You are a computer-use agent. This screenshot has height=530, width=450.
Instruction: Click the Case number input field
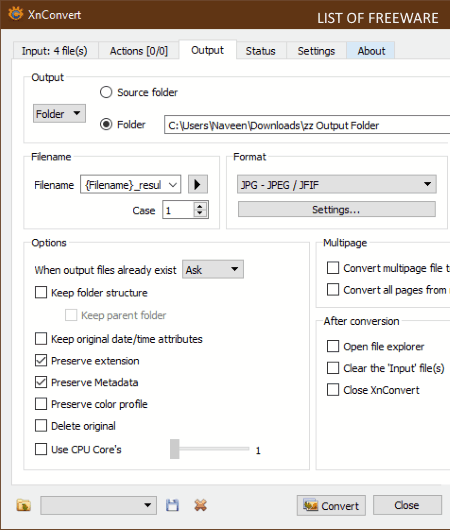click(178, 210)
